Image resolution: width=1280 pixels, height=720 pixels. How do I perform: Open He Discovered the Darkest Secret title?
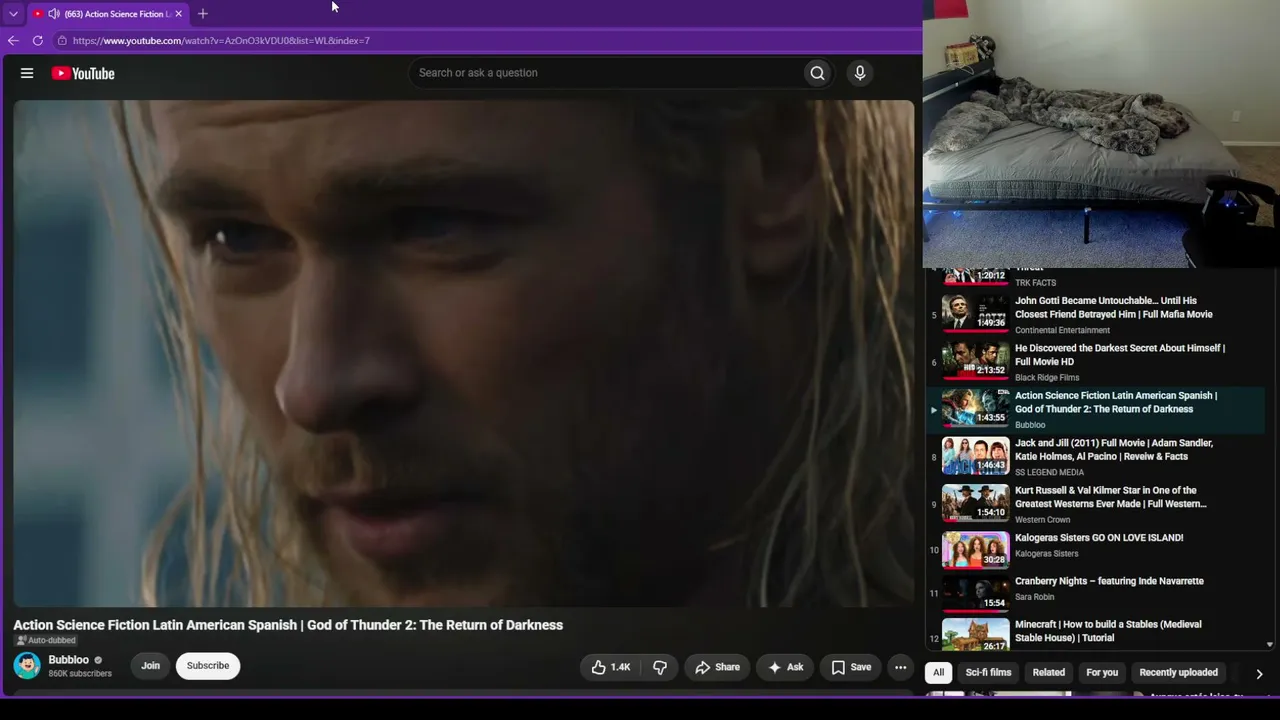[1120, 355]
